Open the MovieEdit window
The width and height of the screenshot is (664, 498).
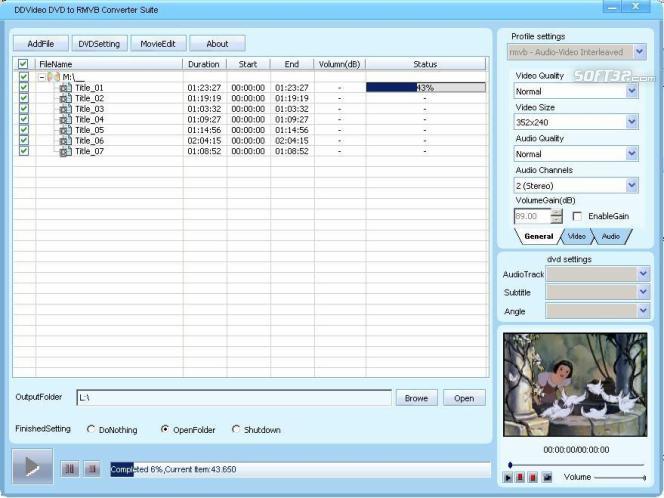click(x=158, y=44)
